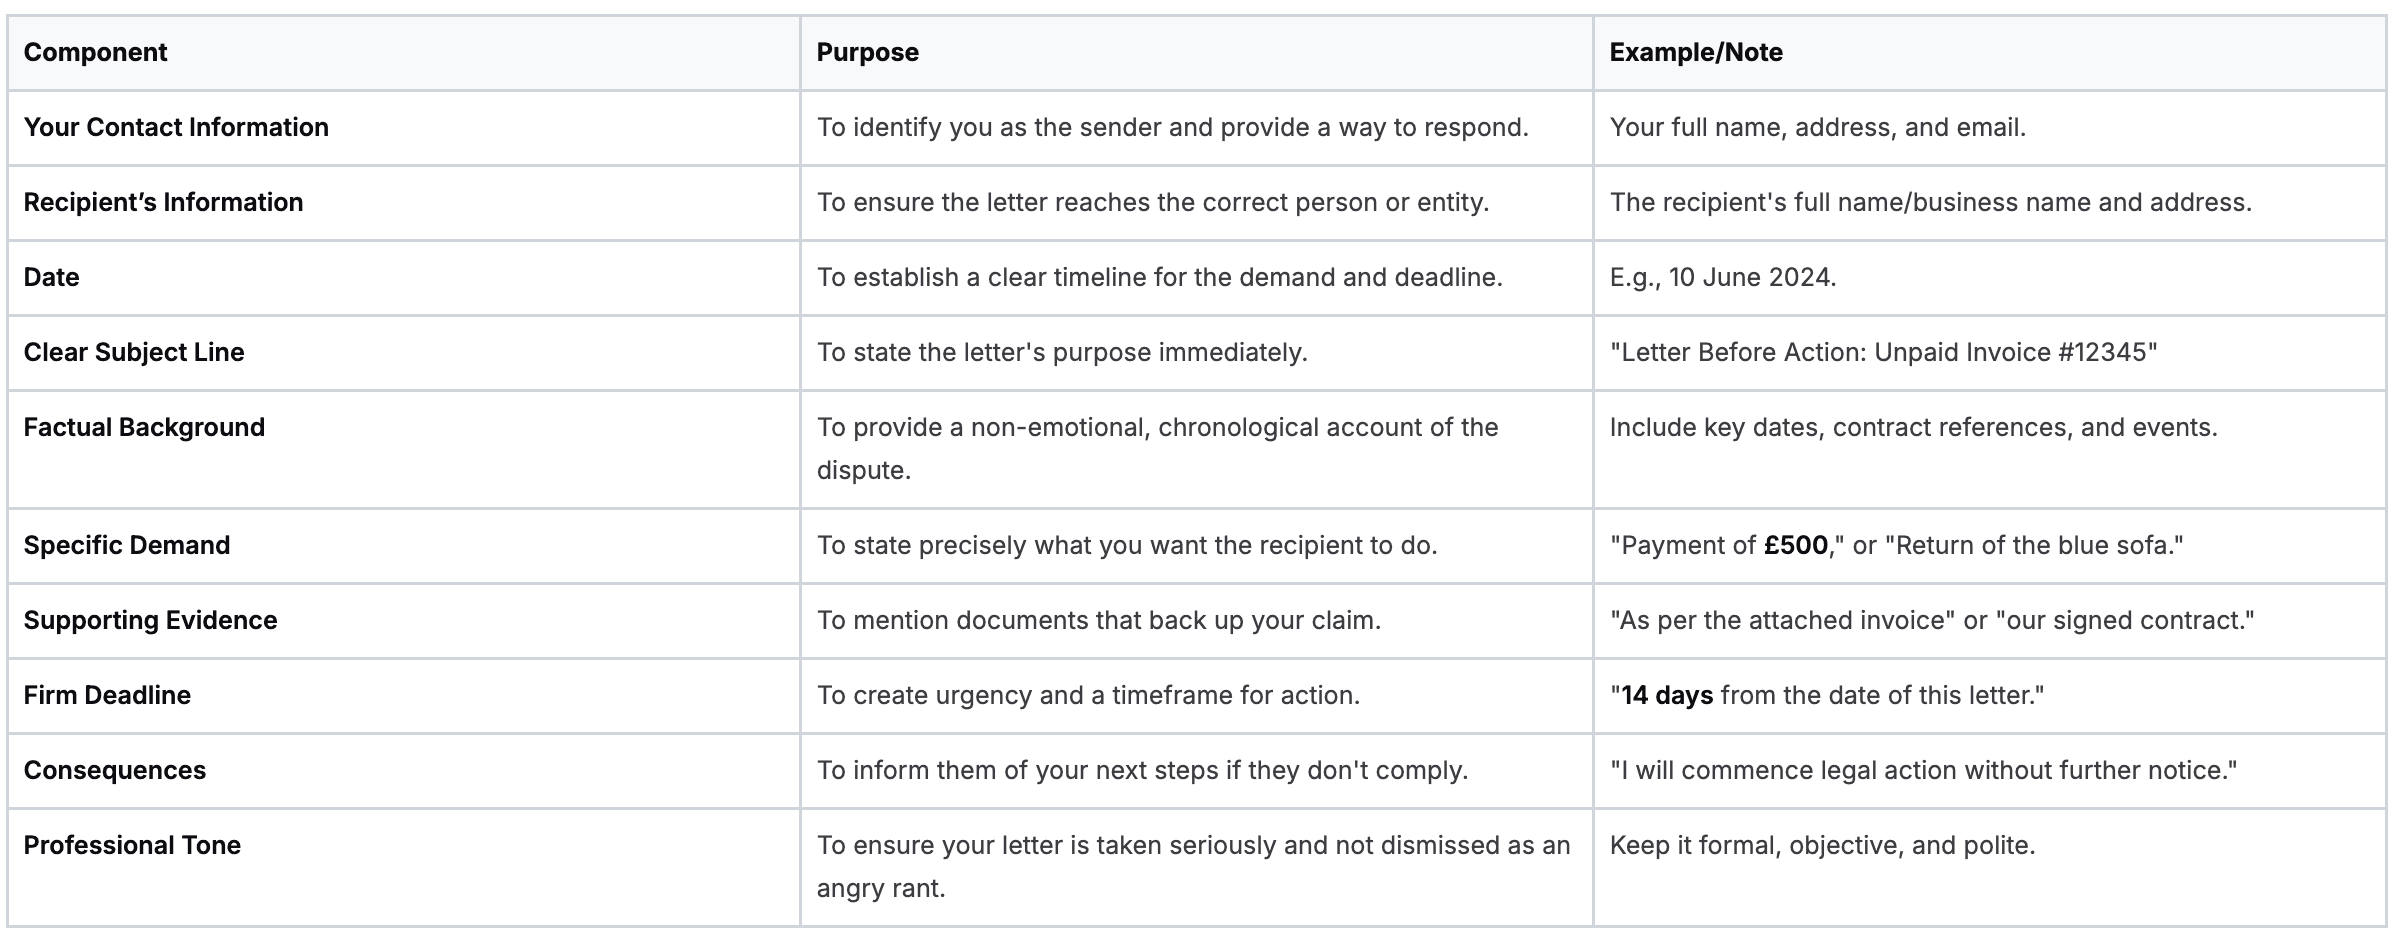
Task: Click the bold '14 days' text
Action: (x=1666, y=695)
